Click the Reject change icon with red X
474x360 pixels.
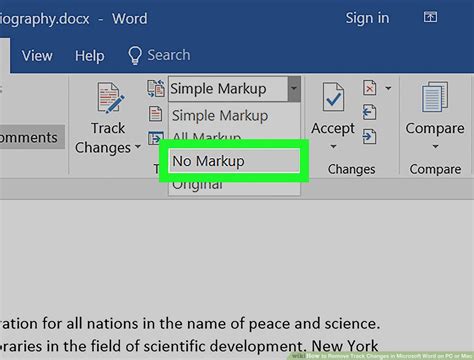pyautogui.click(x=370, y=88)
